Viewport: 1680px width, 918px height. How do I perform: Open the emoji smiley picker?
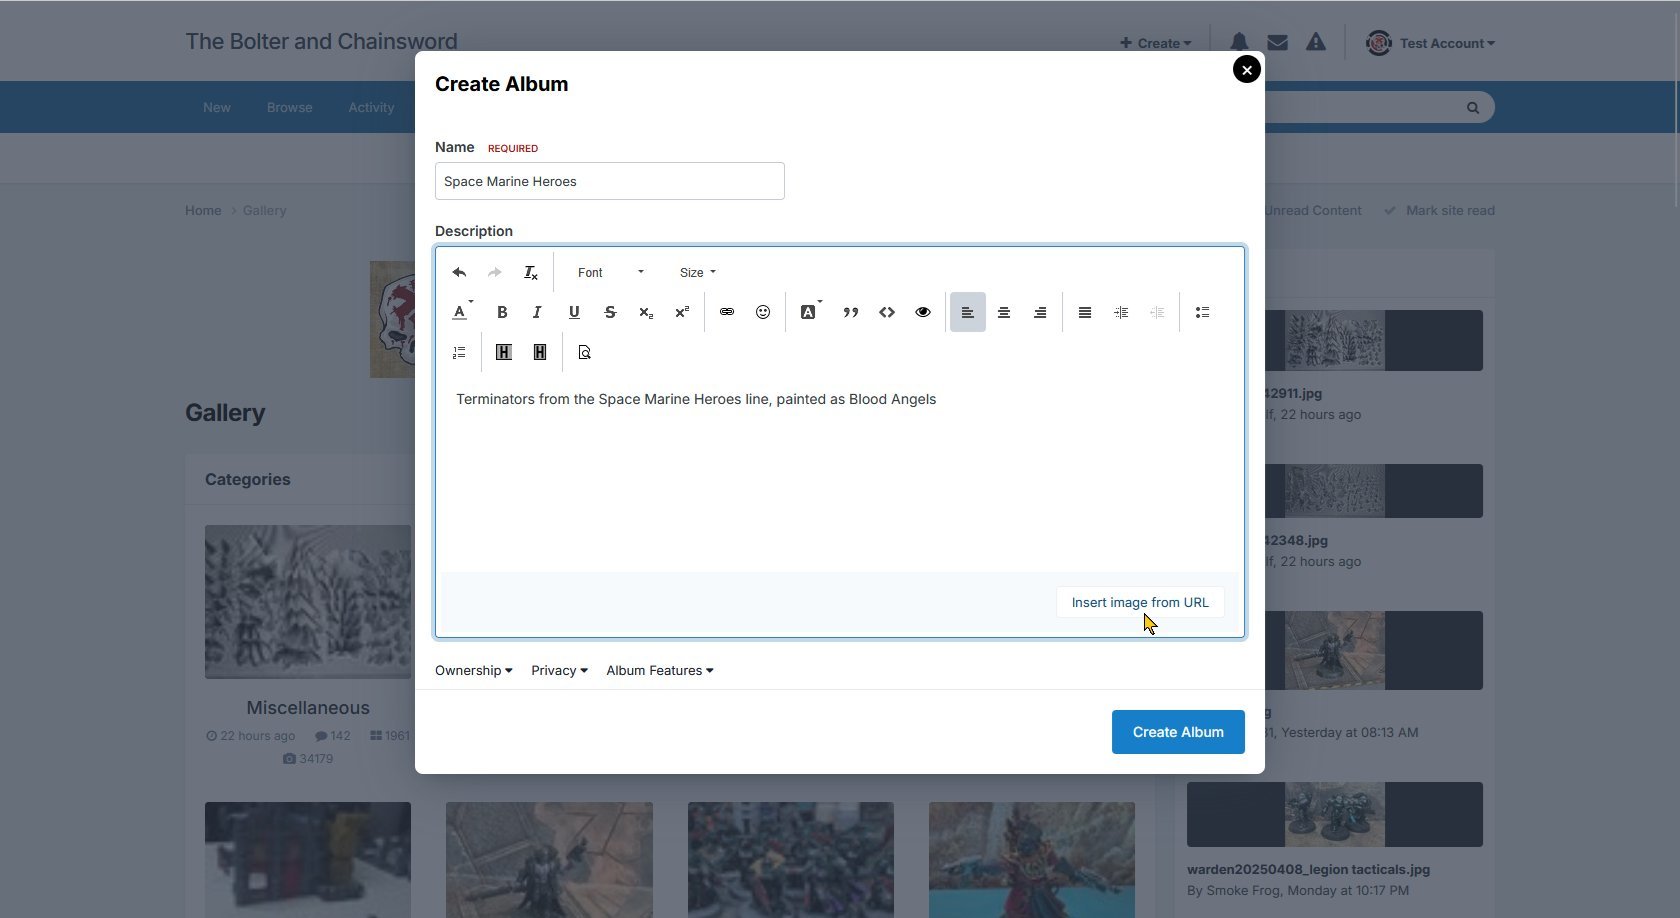click(763, 312)
